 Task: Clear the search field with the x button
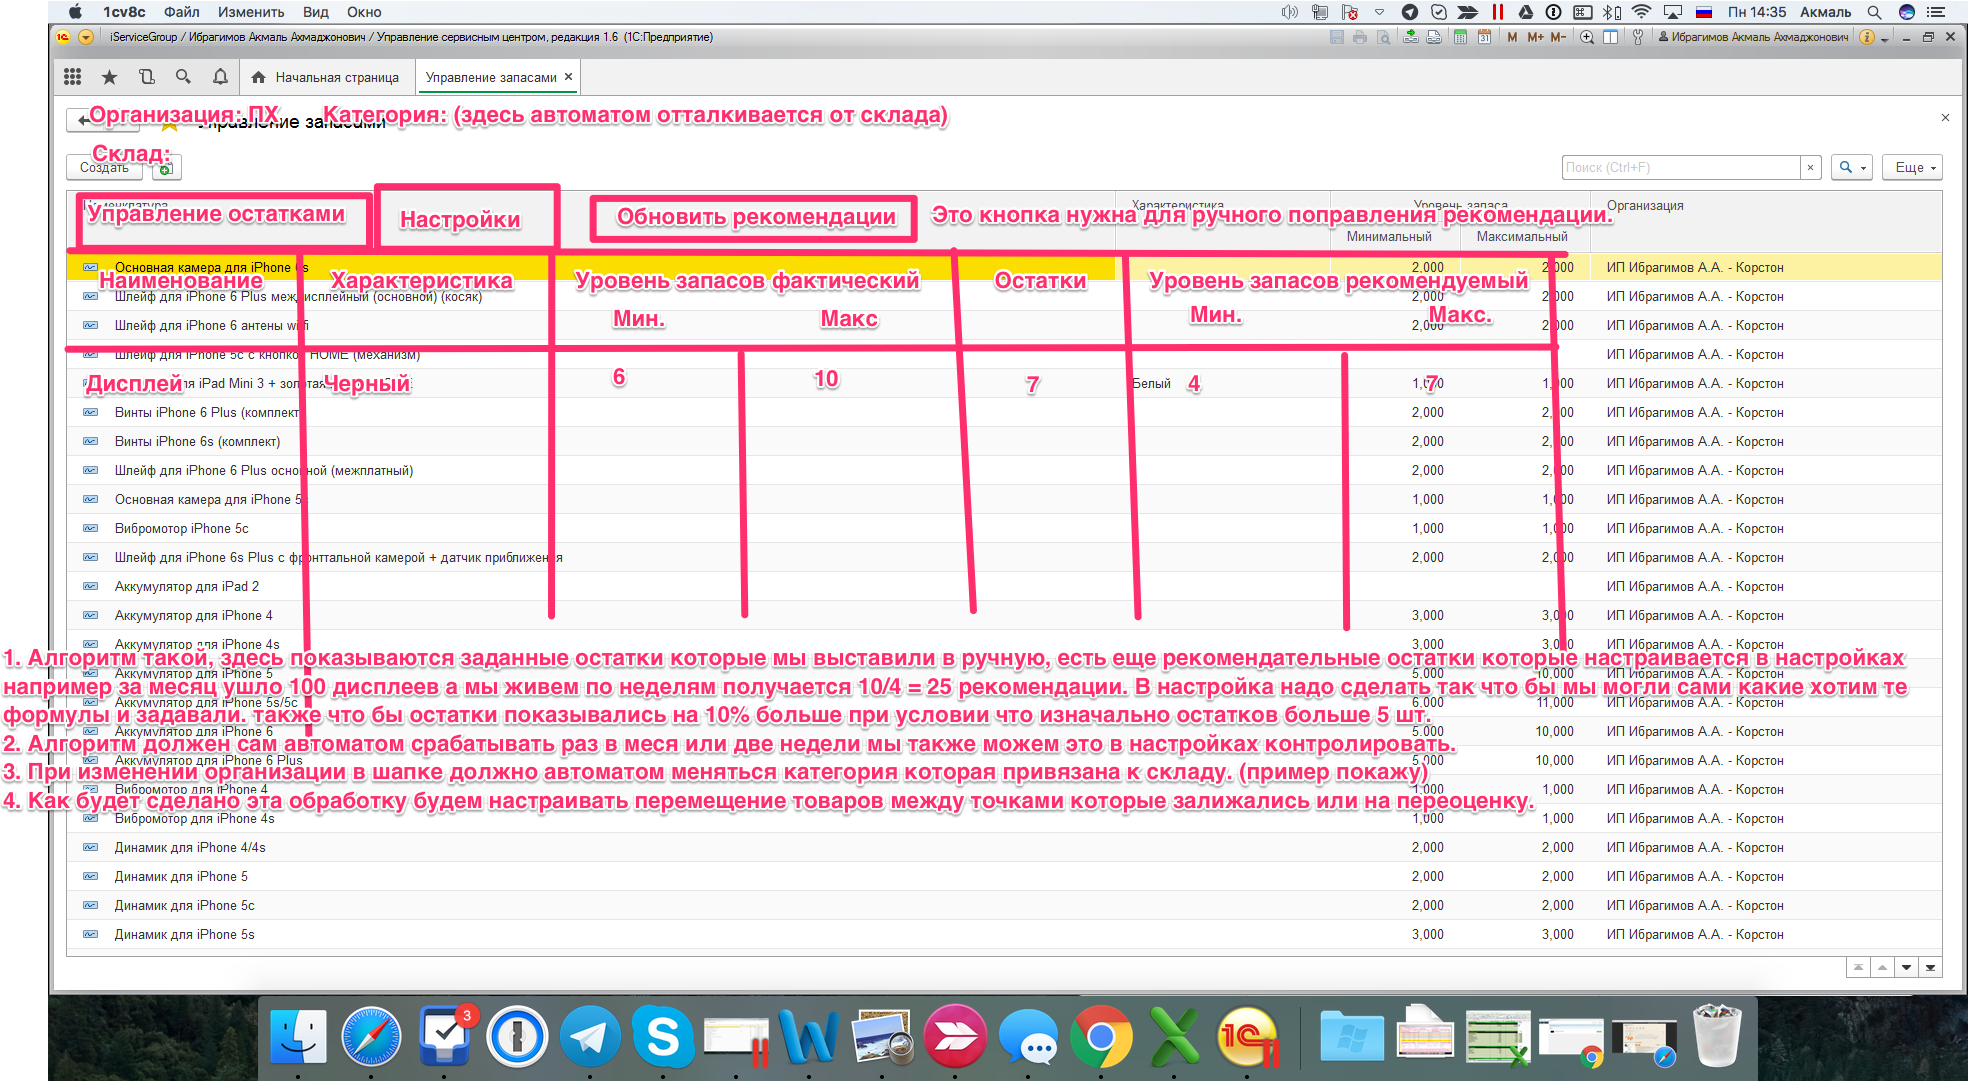tap(1810, 168)
